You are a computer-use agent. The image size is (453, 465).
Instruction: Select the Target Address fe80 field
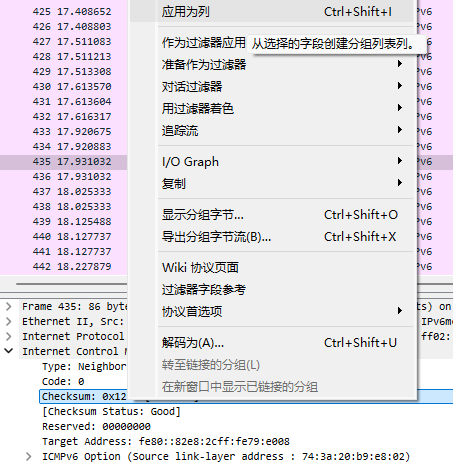(x=166, y=441)
